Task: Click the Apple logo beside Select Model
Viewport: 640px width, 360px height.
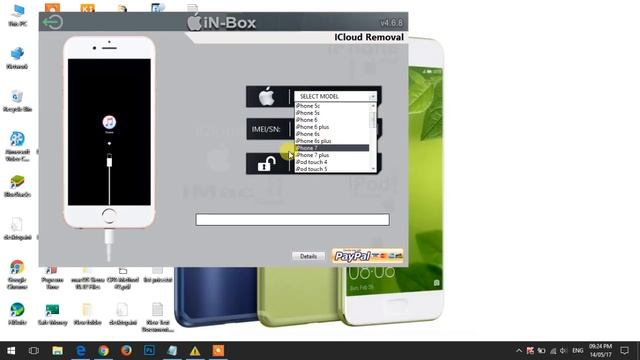Action: pyautogui.click(x=267, y=97)
